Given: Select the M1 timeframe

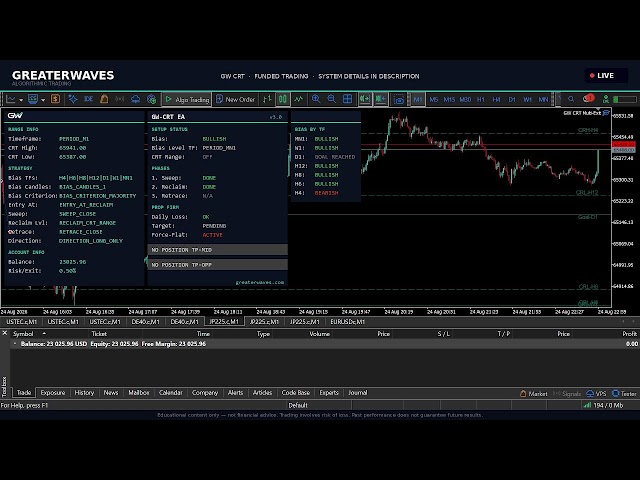Looking at the screenshot, I should [x=418, y=99].
